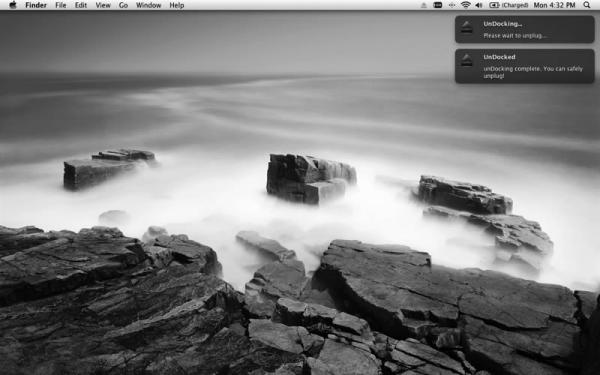Open the volume control in menu bar
Image resolution: width=600 pixels, height=375 pixels.
coord(479,5)
